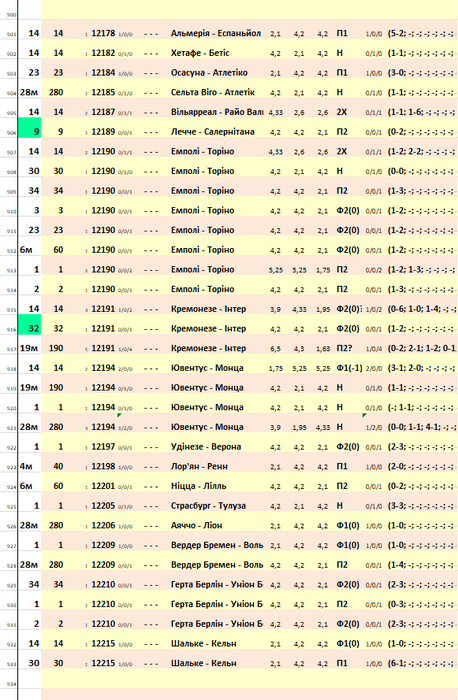Click the odds cell 1,63
The image size is (458, 700).
click(323, 349)
